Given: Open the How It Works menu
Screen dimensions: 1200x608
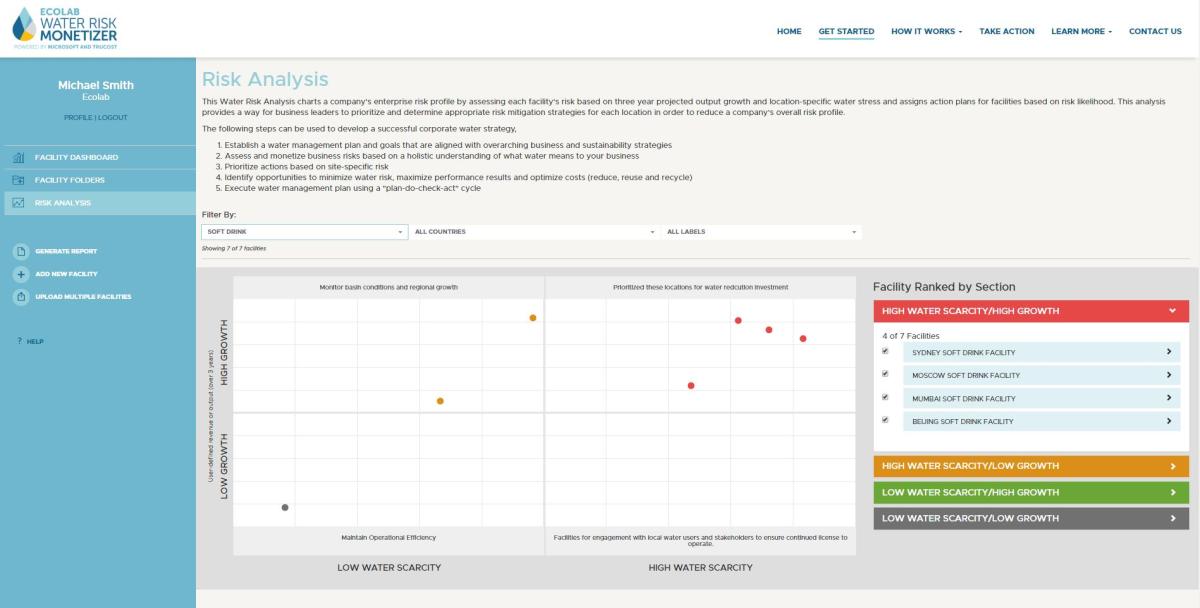Looking at the screenshot, I should click(x=926, y=32).
